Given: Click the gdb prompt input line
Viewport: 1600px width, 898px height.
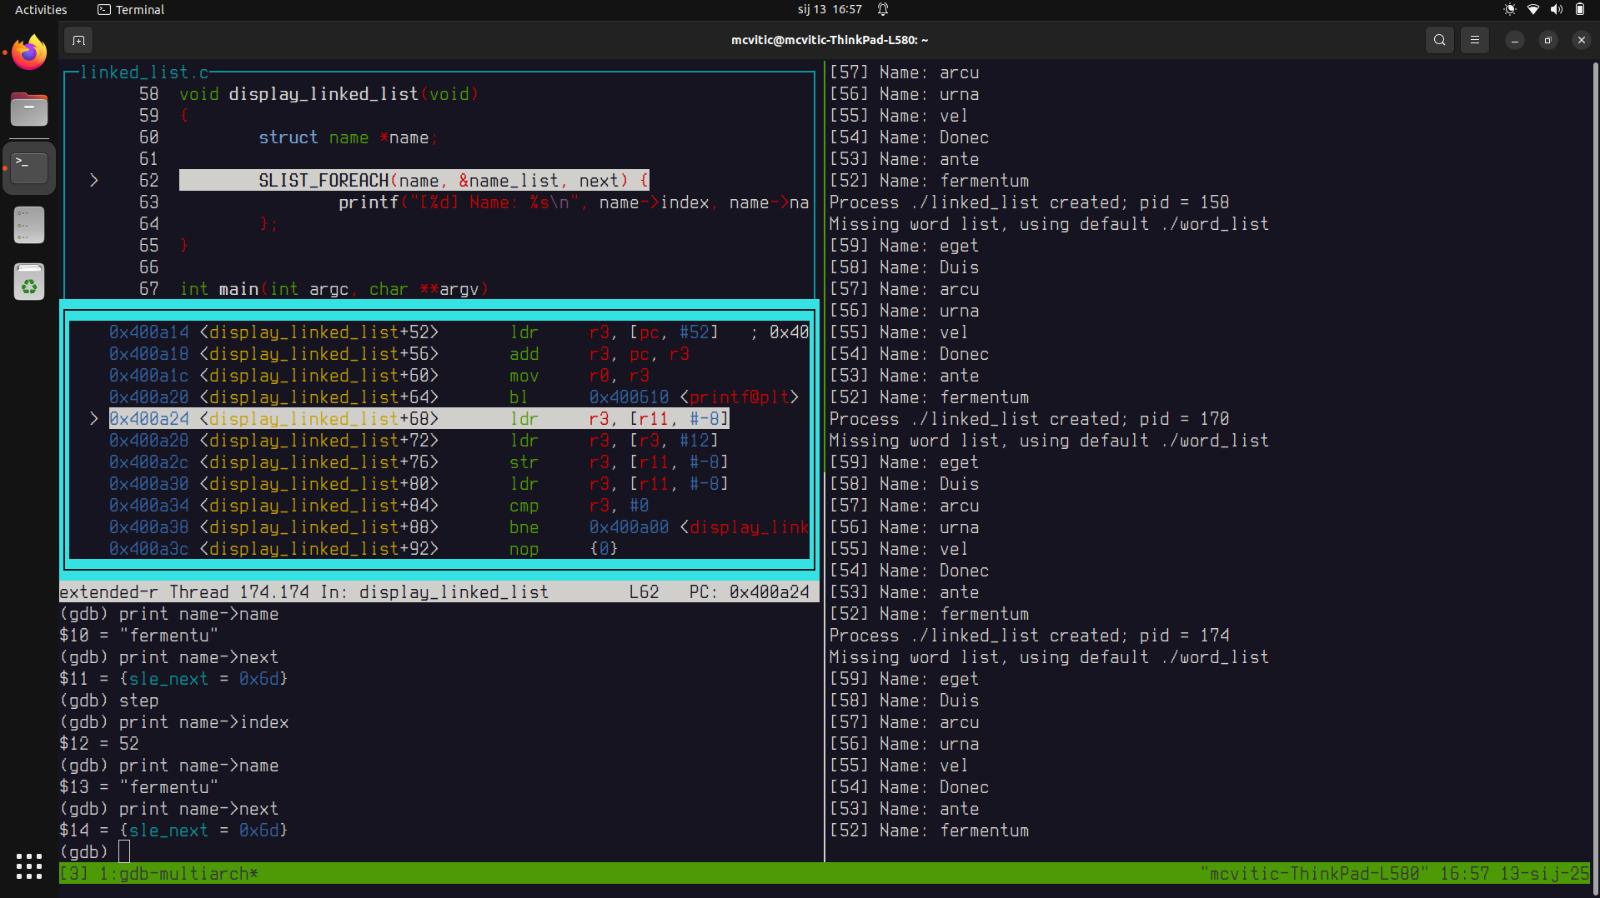Looking at the screenshot, I should point(124,852).
